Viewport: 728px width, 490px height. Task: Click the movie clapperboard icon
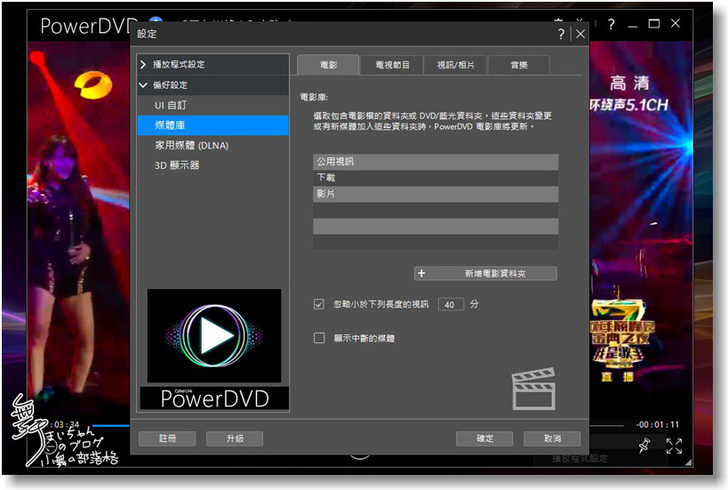point(533,389)
